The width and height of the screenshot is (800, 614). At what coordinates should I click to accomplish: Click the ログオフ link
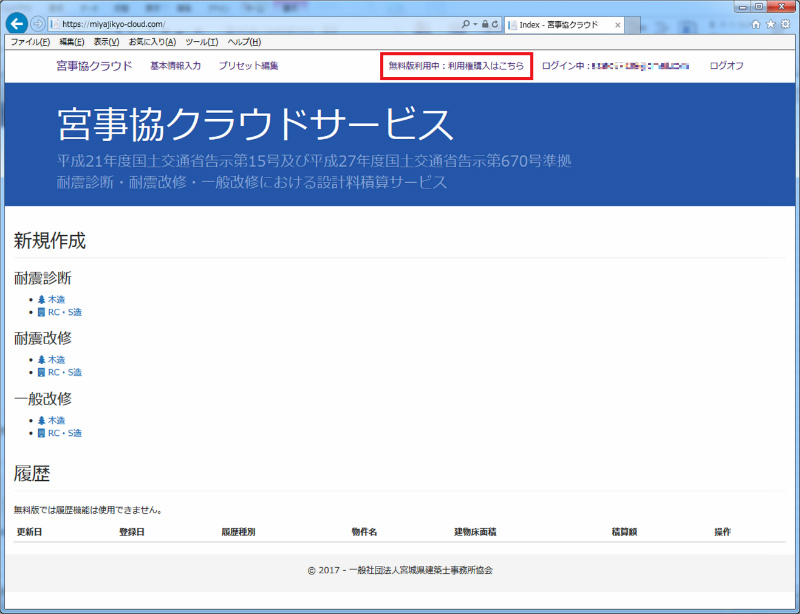[727, 66]
